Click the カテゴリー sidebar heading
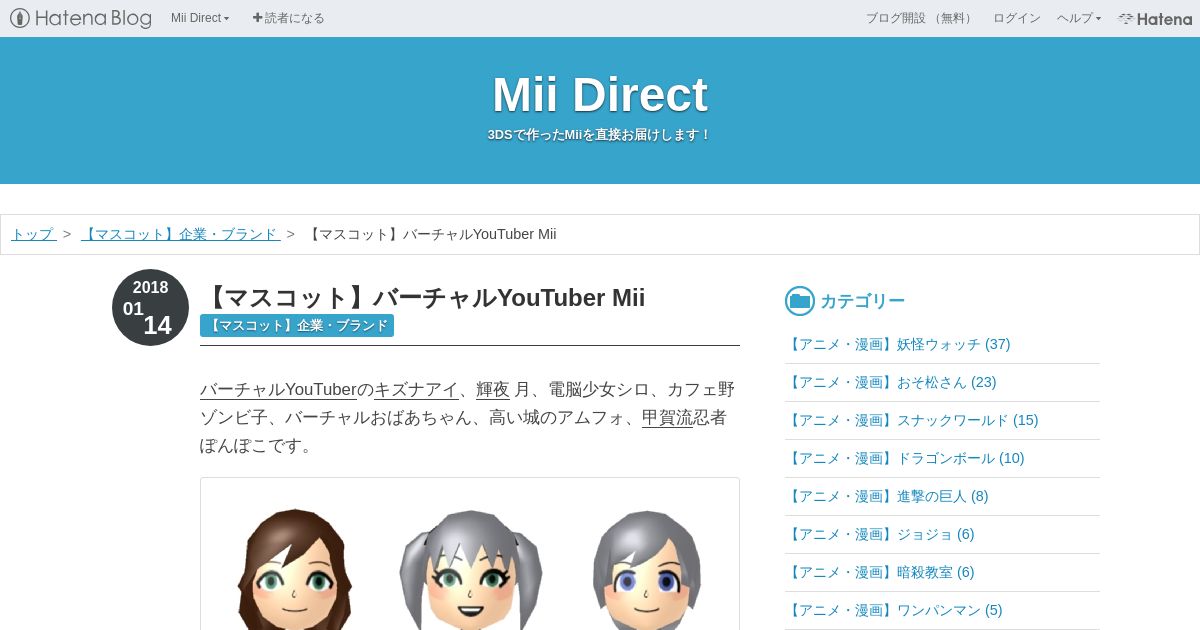The width and height of the screenshot is (1200, 630). click(x=862, y=301)
